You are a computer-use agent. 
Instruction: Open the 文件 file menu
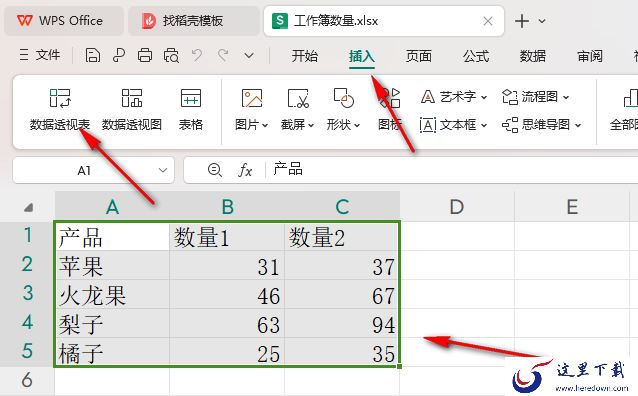click(x=39, y=55)
